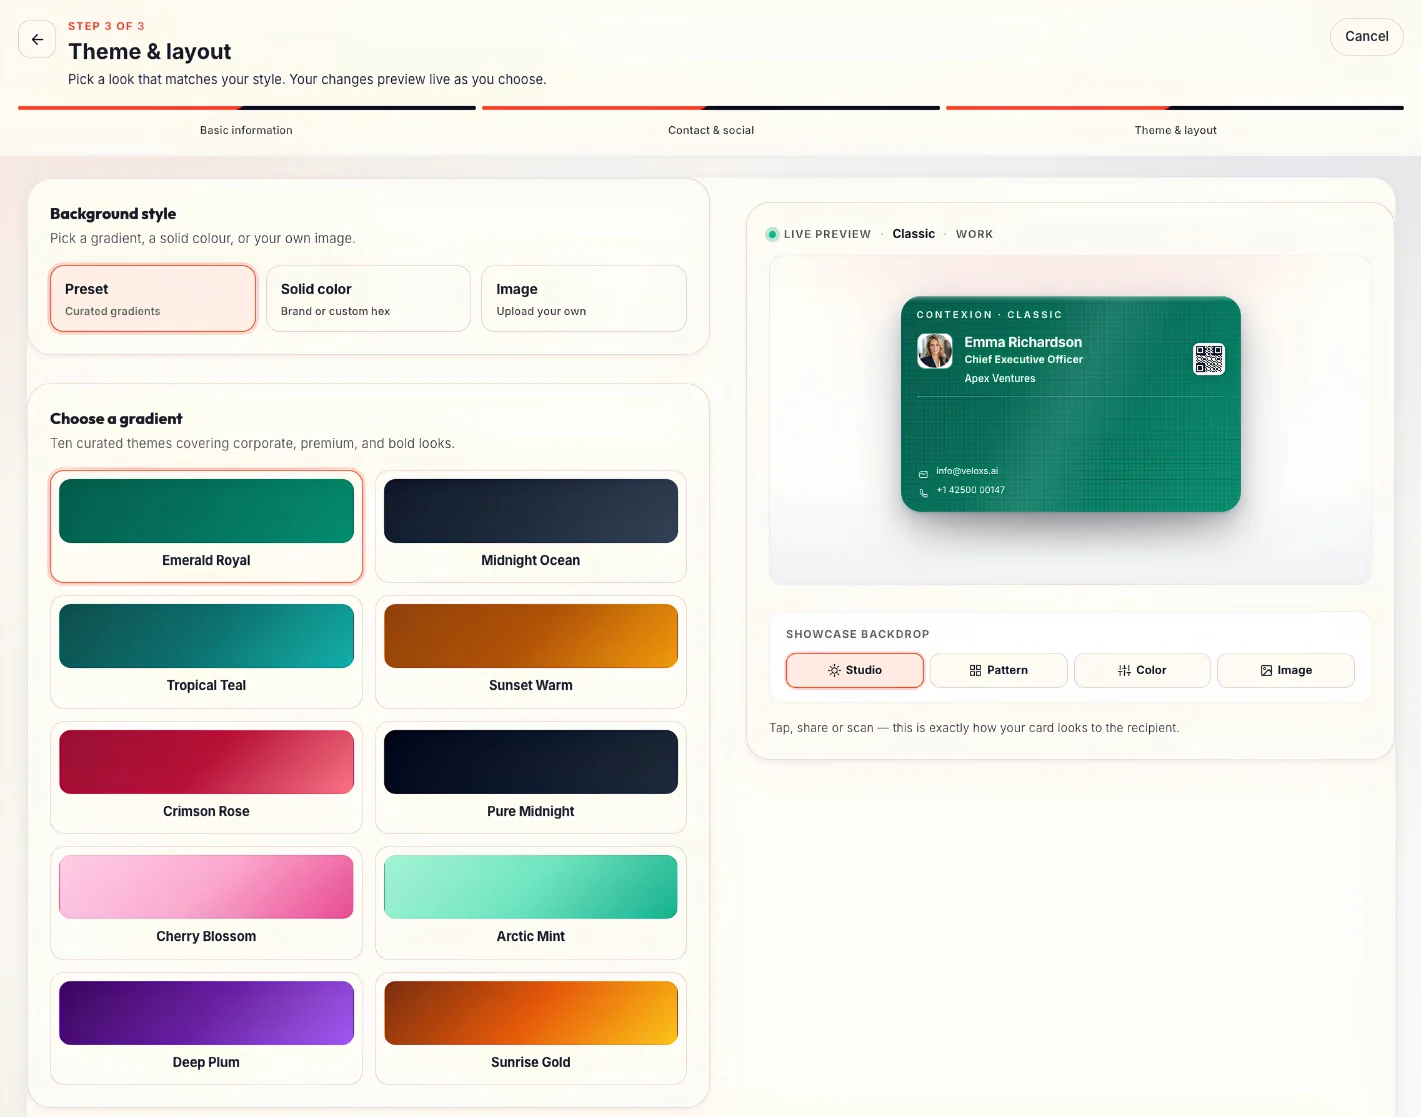This screenshot has height=1117, width=1421.
Task: Click the CONTEXION · CLASSIC card header
Action: [989, 315]
